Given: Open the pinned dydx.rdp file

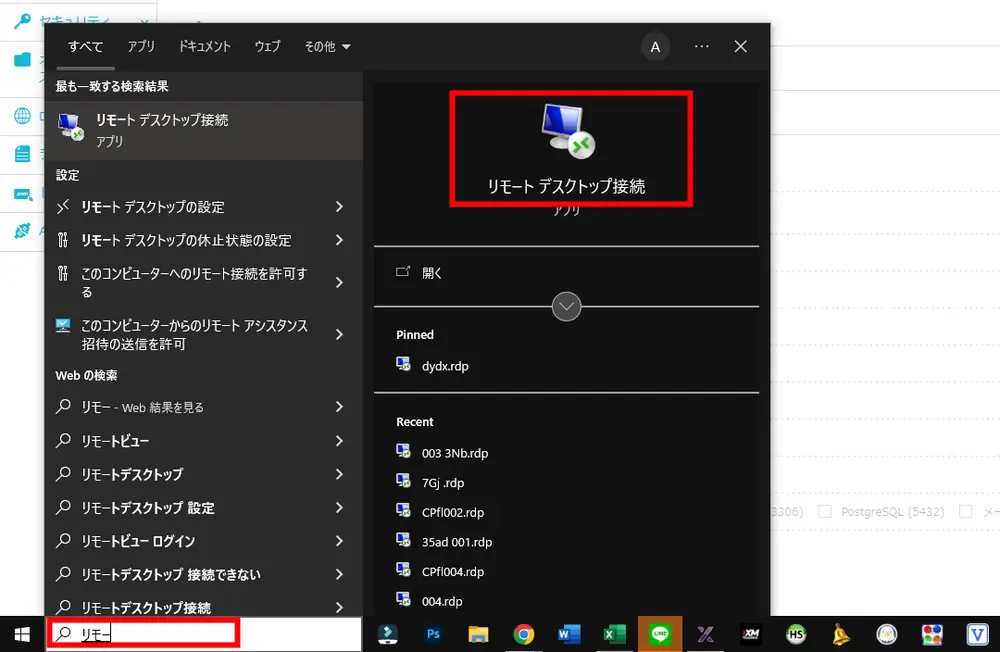Looking at the screenshot, I should point(441,365).
